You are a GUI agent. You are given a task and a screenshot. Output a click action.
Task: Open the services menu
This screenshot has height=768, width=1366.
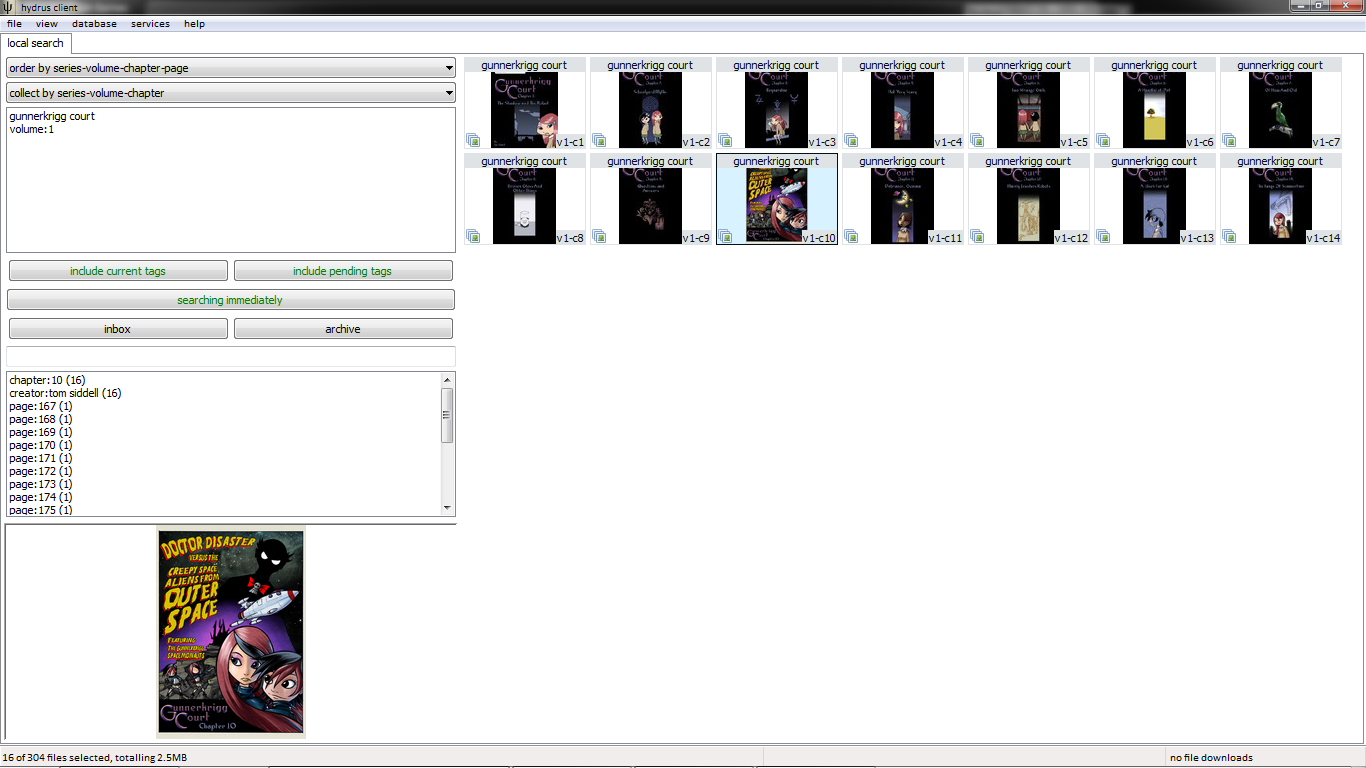point(150,24)
